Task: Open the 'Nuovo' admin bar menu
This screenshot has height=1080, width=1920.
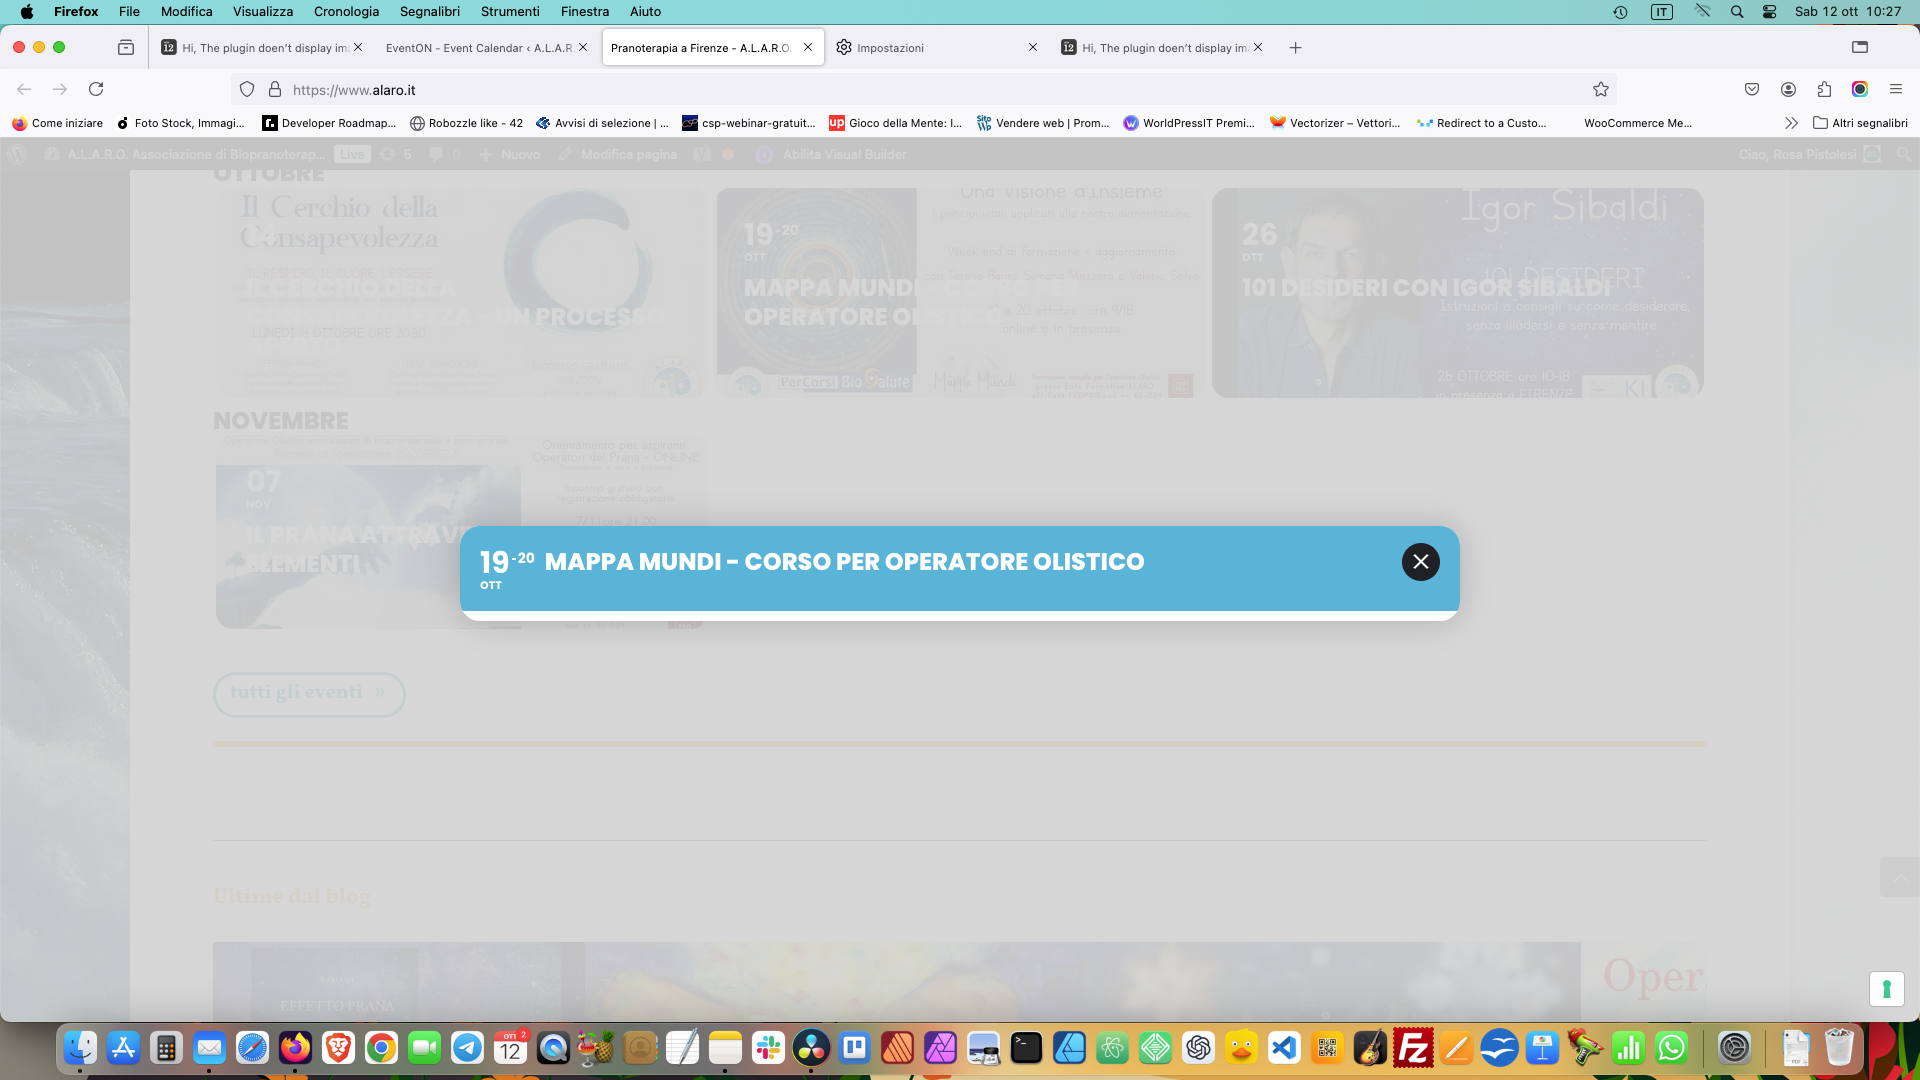Action: tap(510, 154)
